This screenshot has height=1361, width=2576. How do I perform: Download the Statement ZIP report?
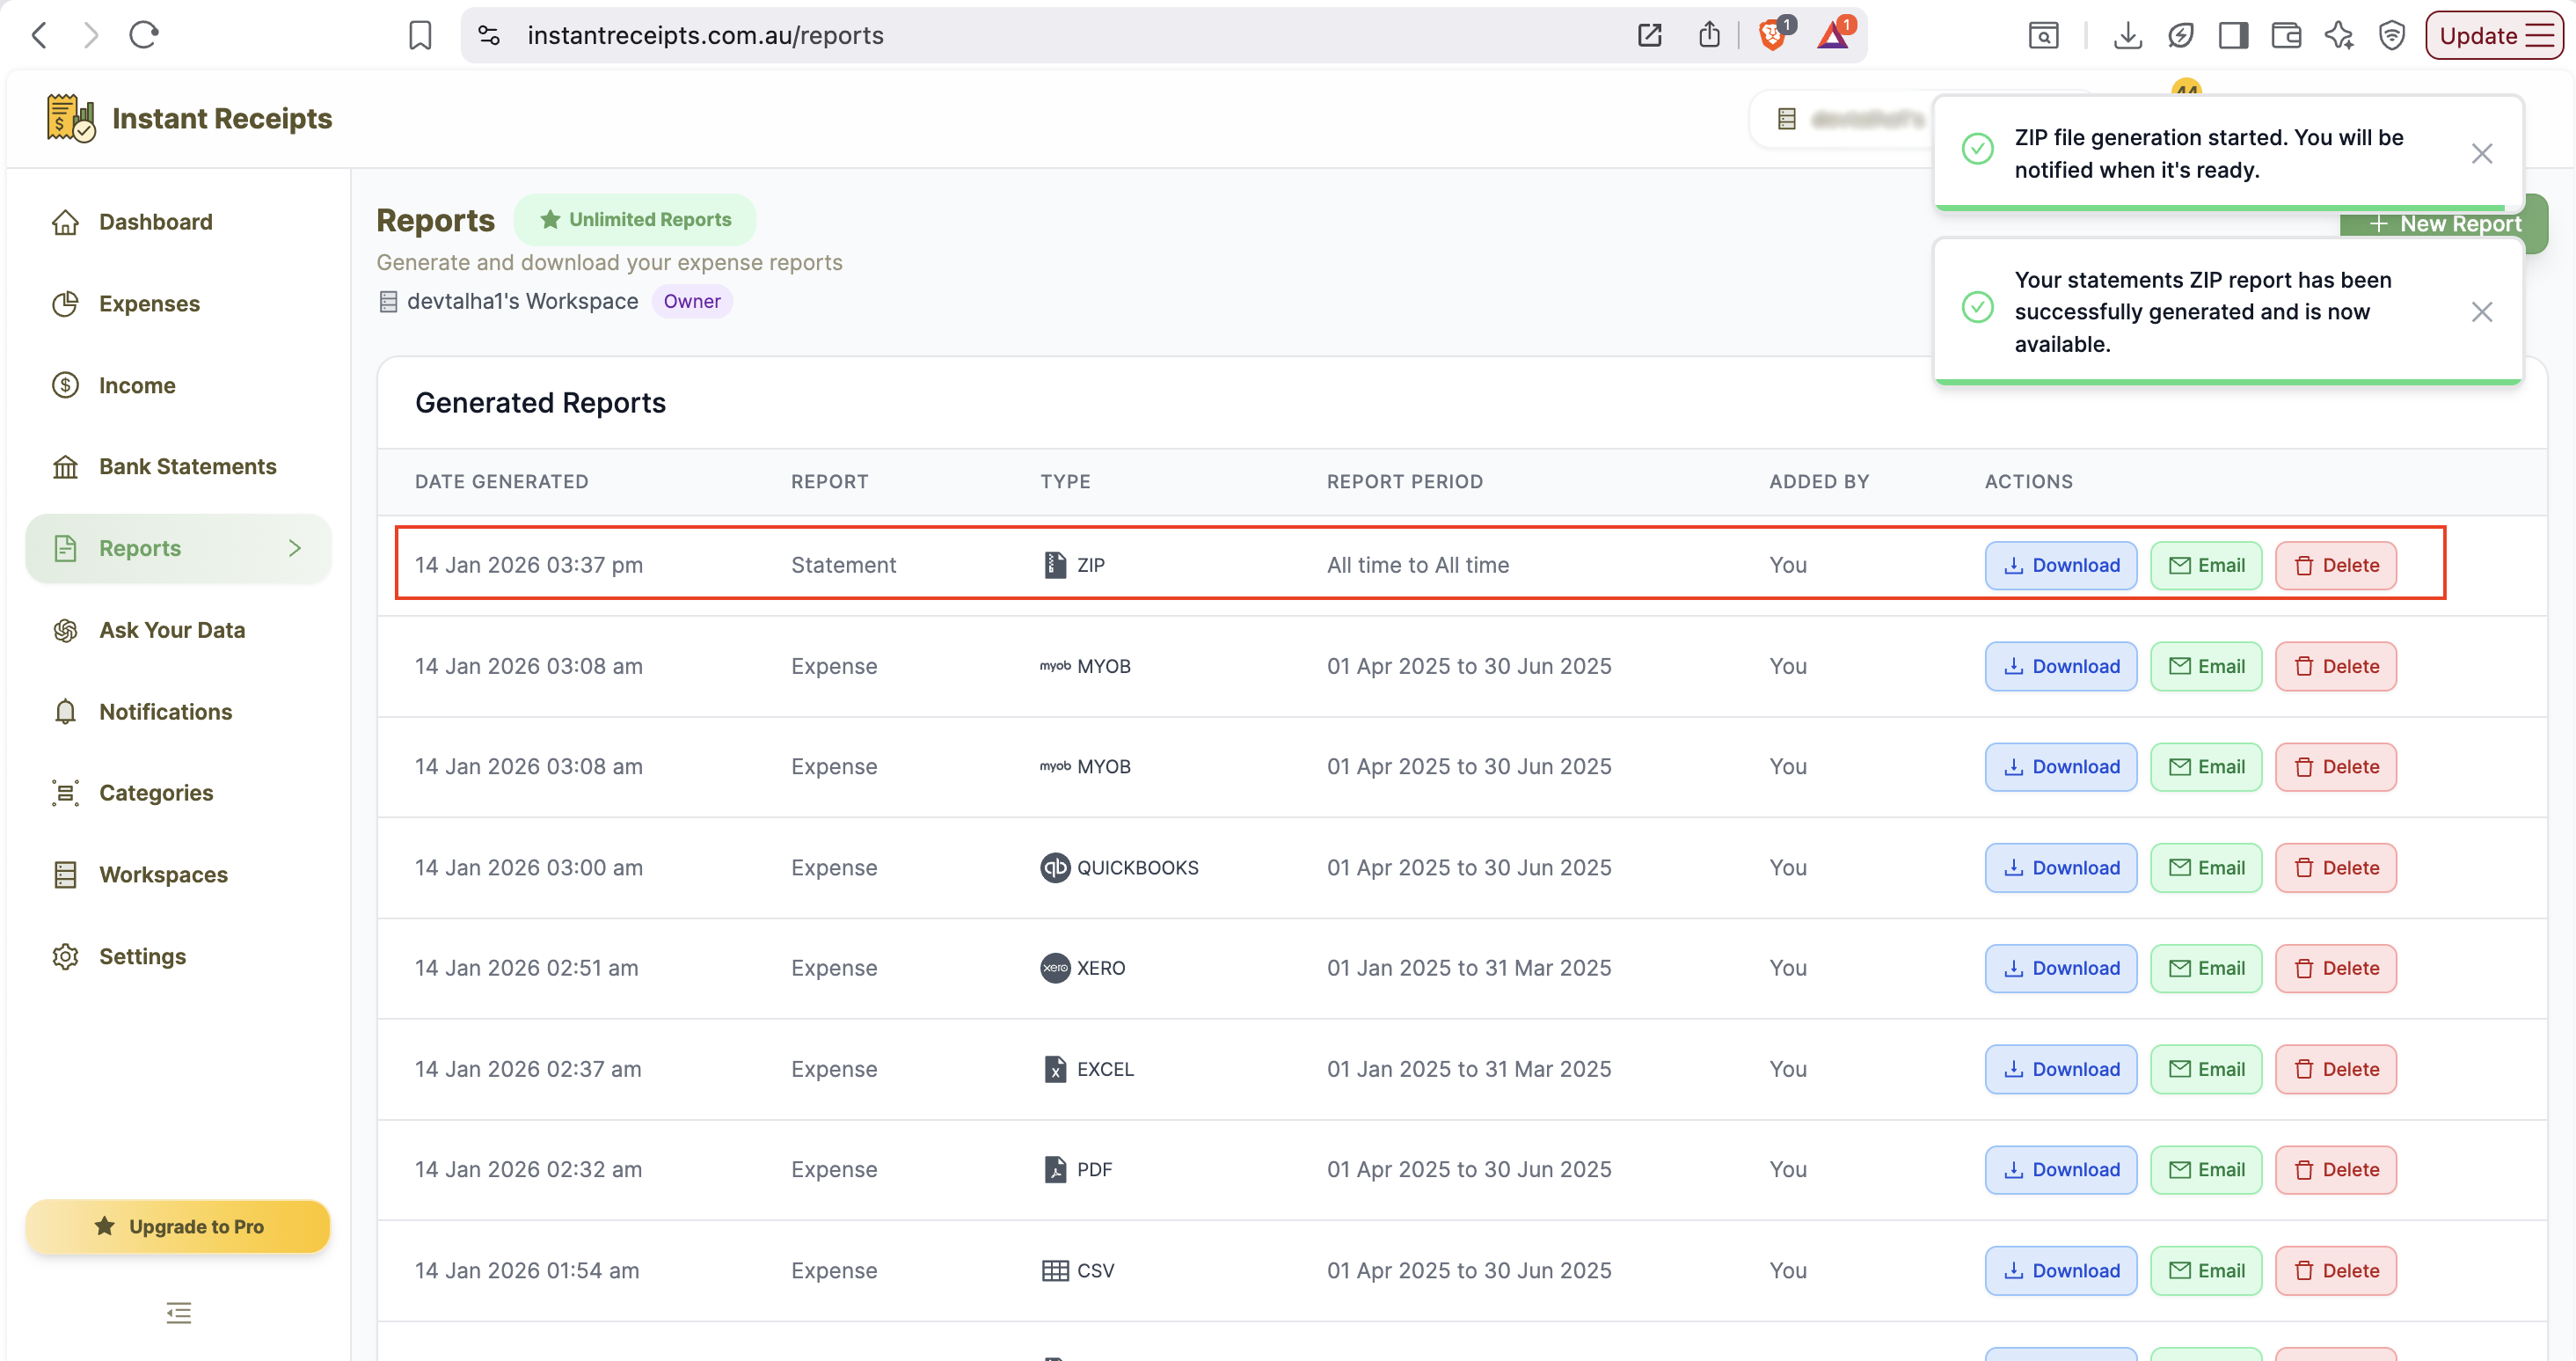tap(2060, 565)
